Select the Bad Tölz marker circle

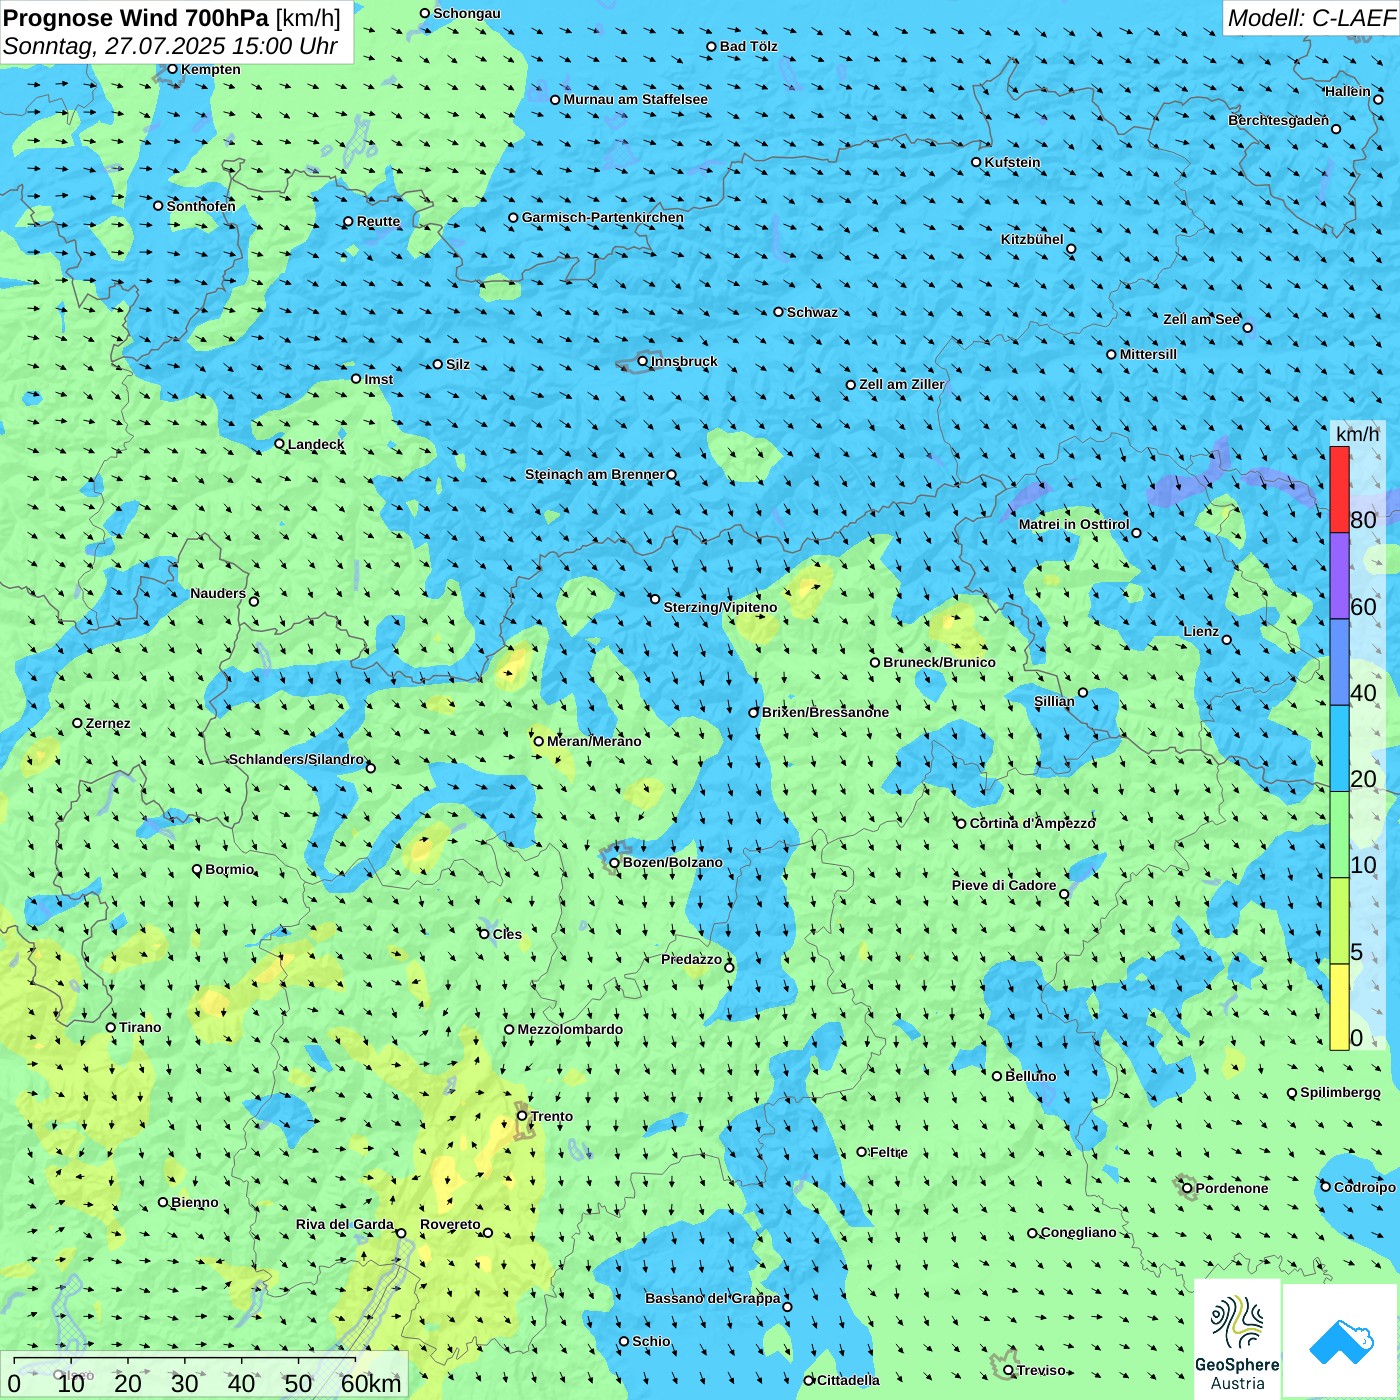click(x=712, y=46)
